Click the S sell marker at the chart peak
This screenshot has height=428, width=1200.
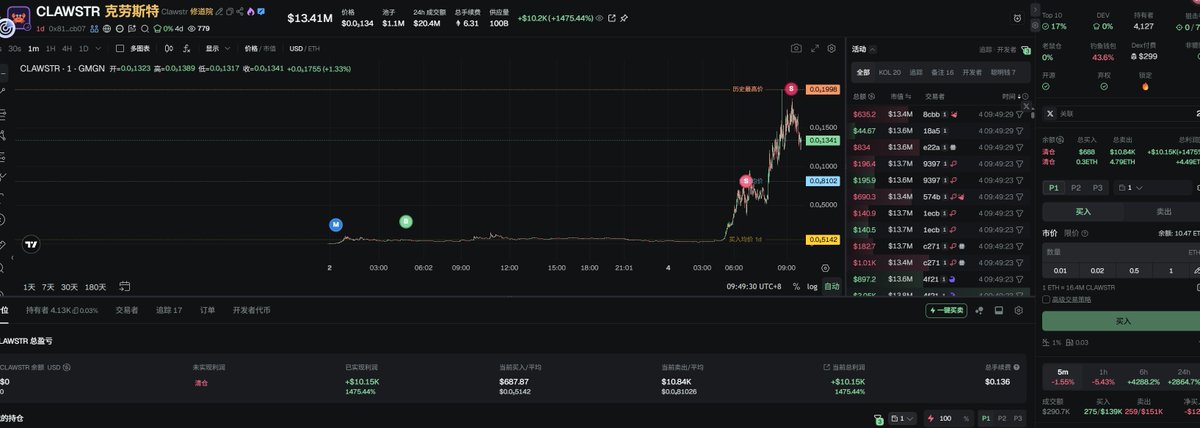tap(791, 89)
